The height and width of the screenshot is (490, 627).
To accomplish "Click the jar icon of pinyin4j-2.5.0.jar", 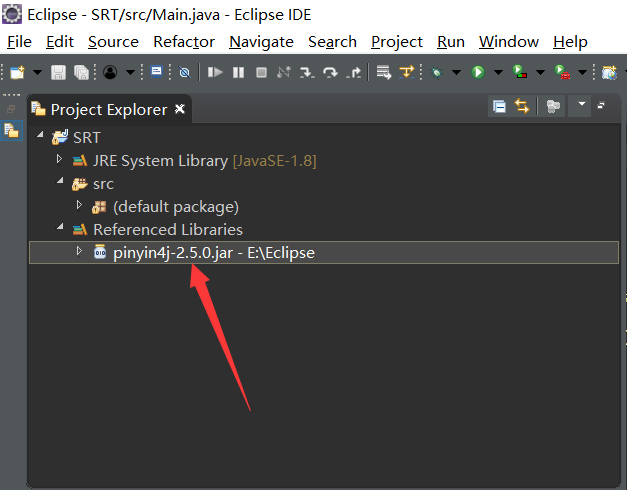I will tap(100, 252).
